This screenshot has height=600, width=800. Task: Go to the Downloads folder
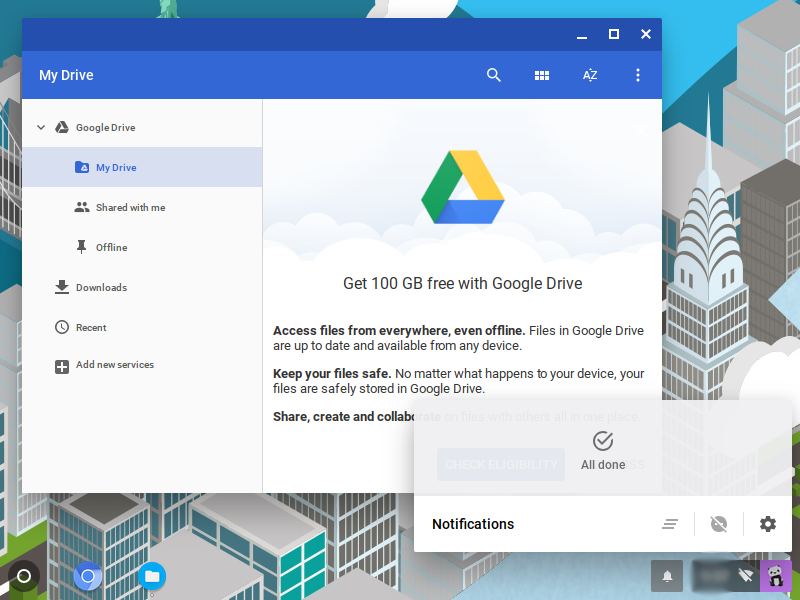[x=101, y=288]
